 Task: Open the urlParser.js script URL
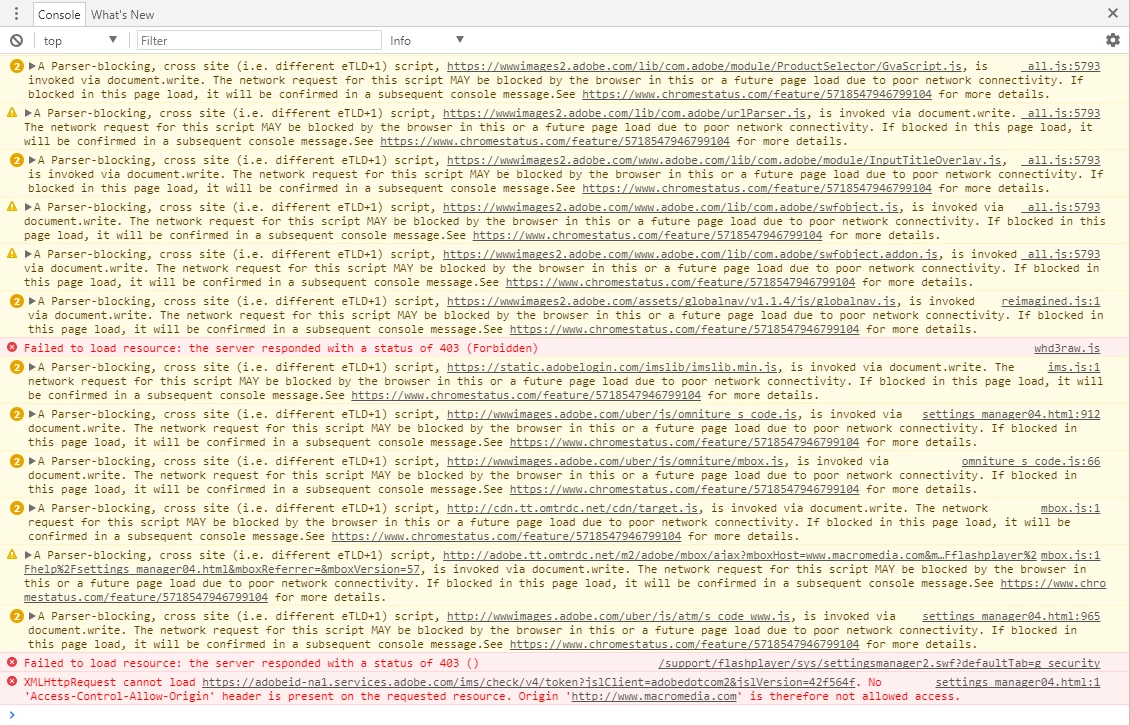624,113
